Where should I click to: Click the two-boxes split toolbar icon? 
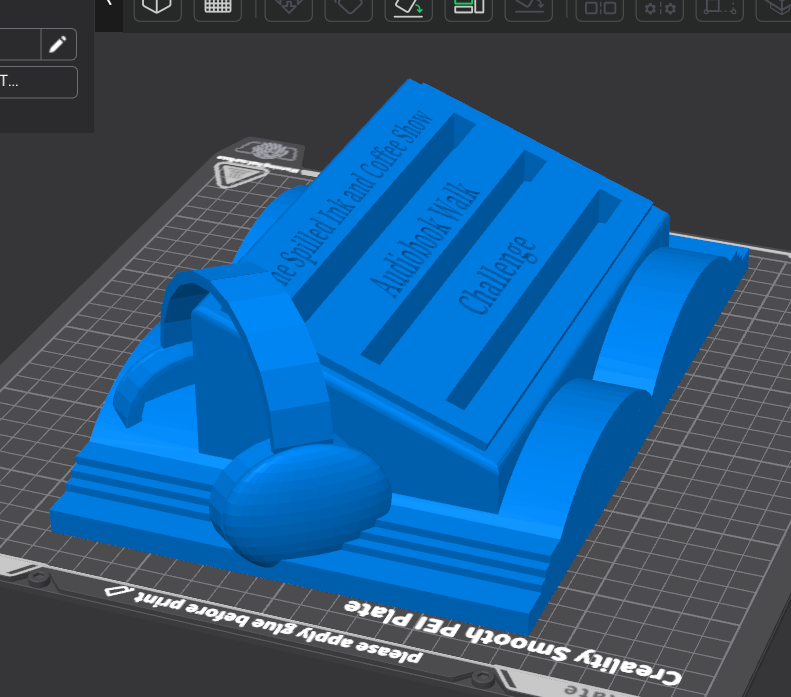pos(600,7)
